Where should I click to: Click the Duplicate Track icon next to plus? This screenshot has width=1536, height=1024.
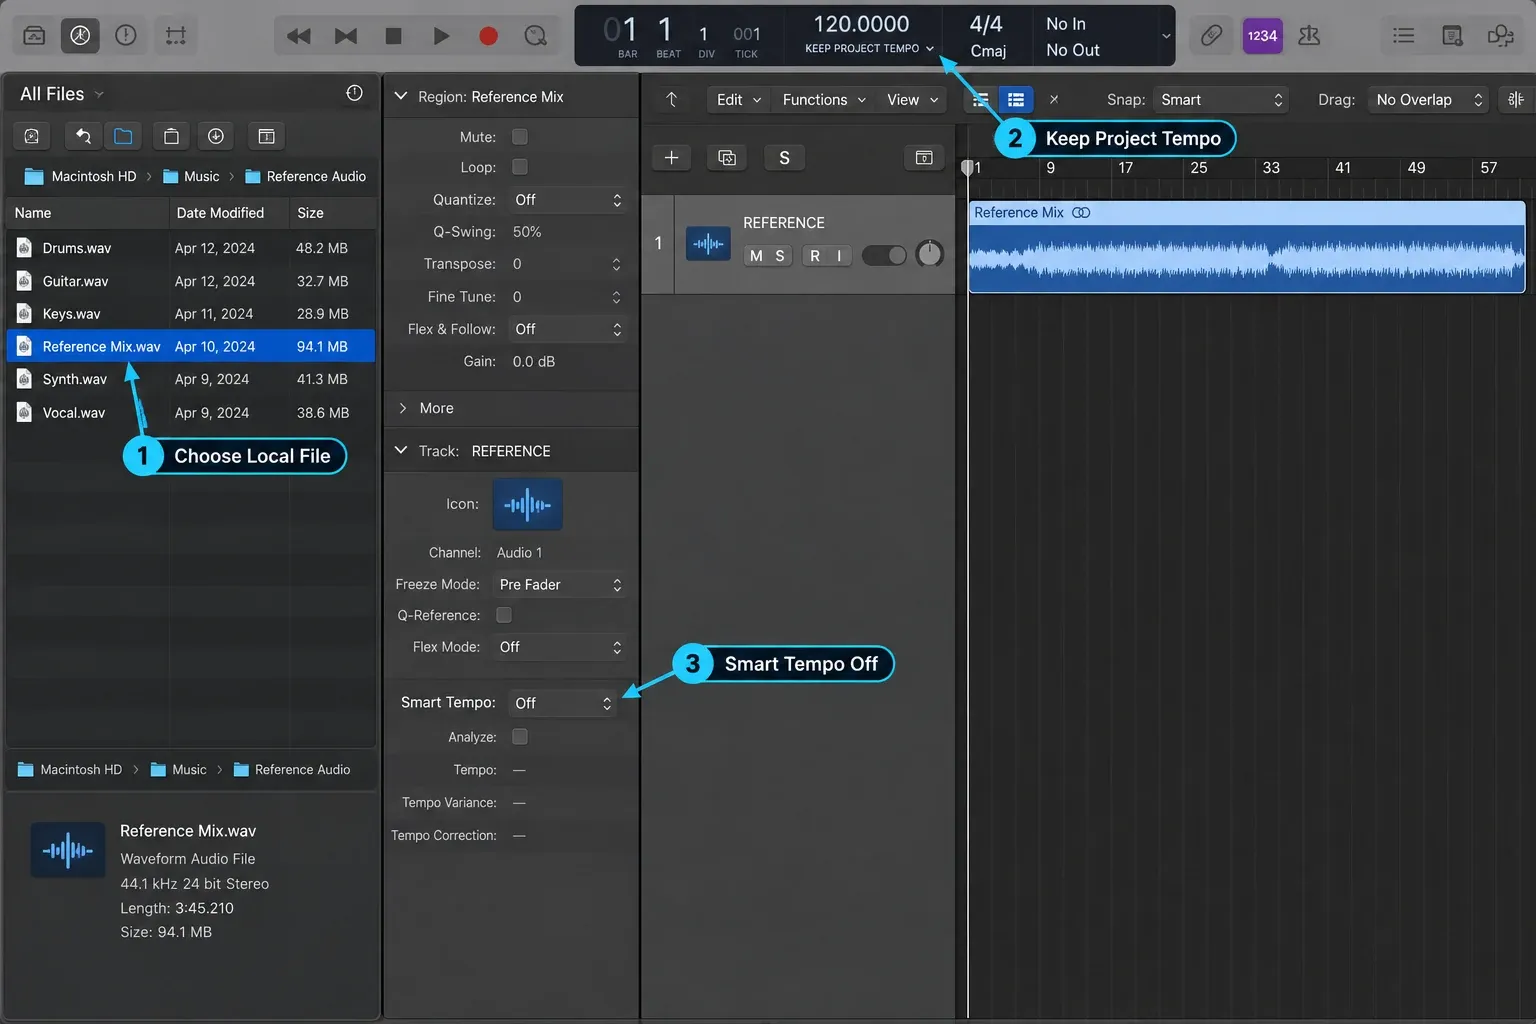tap(727, 158)
